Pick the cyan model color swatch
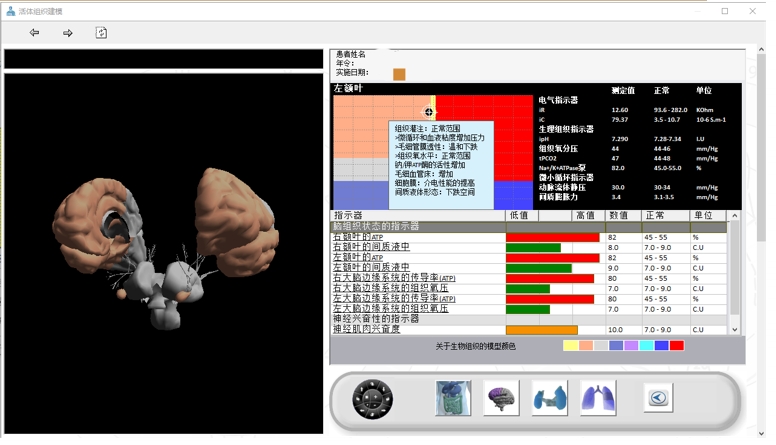This screenshot has width=776, height=445. pos(646,346)
